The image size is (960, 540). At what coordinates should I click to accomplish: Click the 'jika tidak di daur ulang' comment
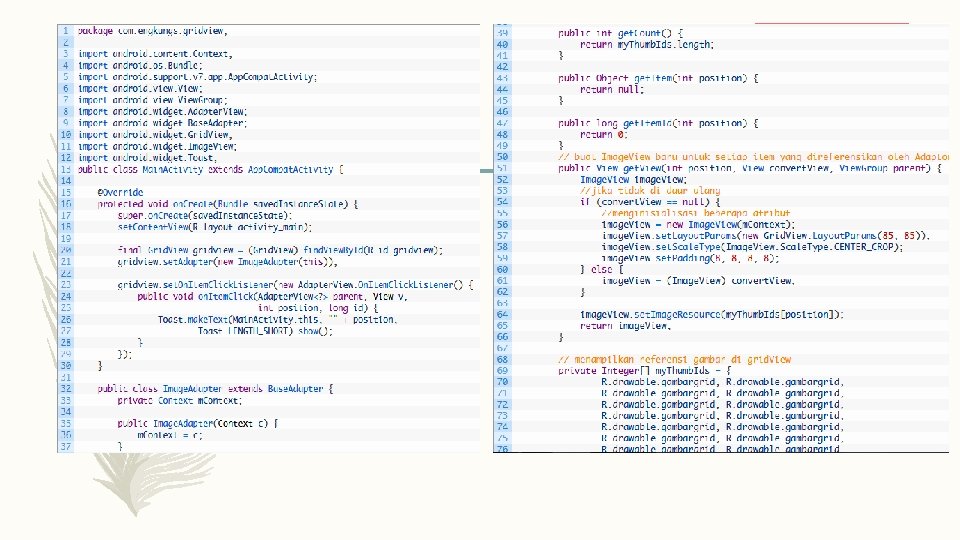click(650, 191)
